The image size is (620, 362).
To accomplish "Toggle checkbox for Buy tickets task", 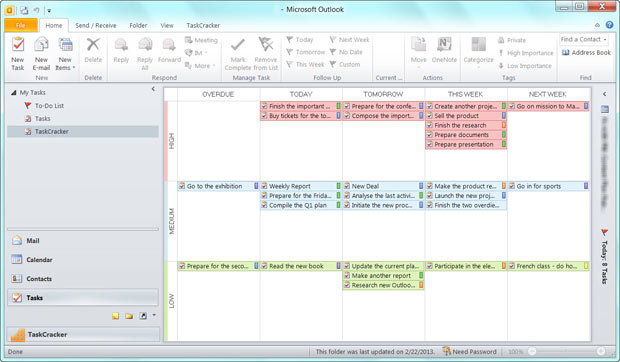I will 264,116.
